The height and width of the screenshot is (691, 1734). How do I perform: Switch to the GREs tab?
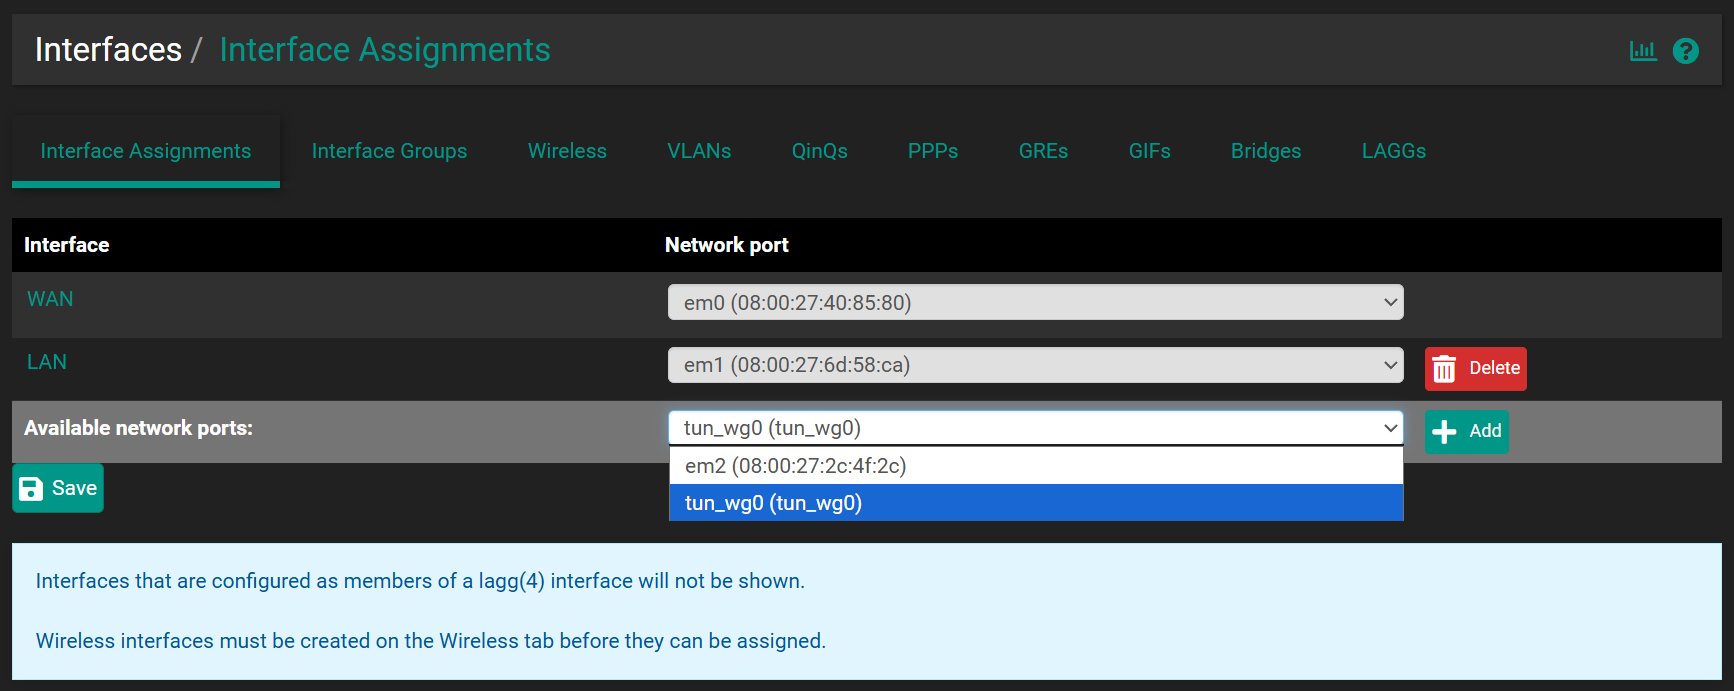1043,151
